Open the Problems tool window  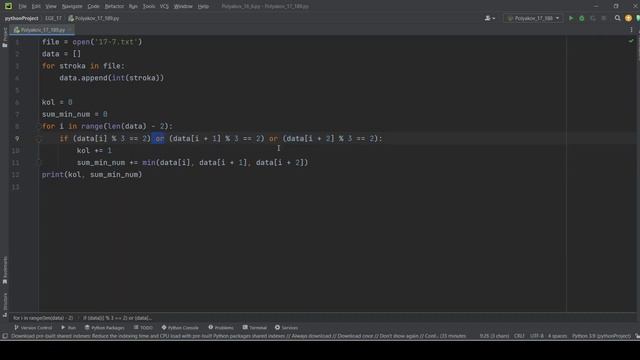tap(221, 328)
